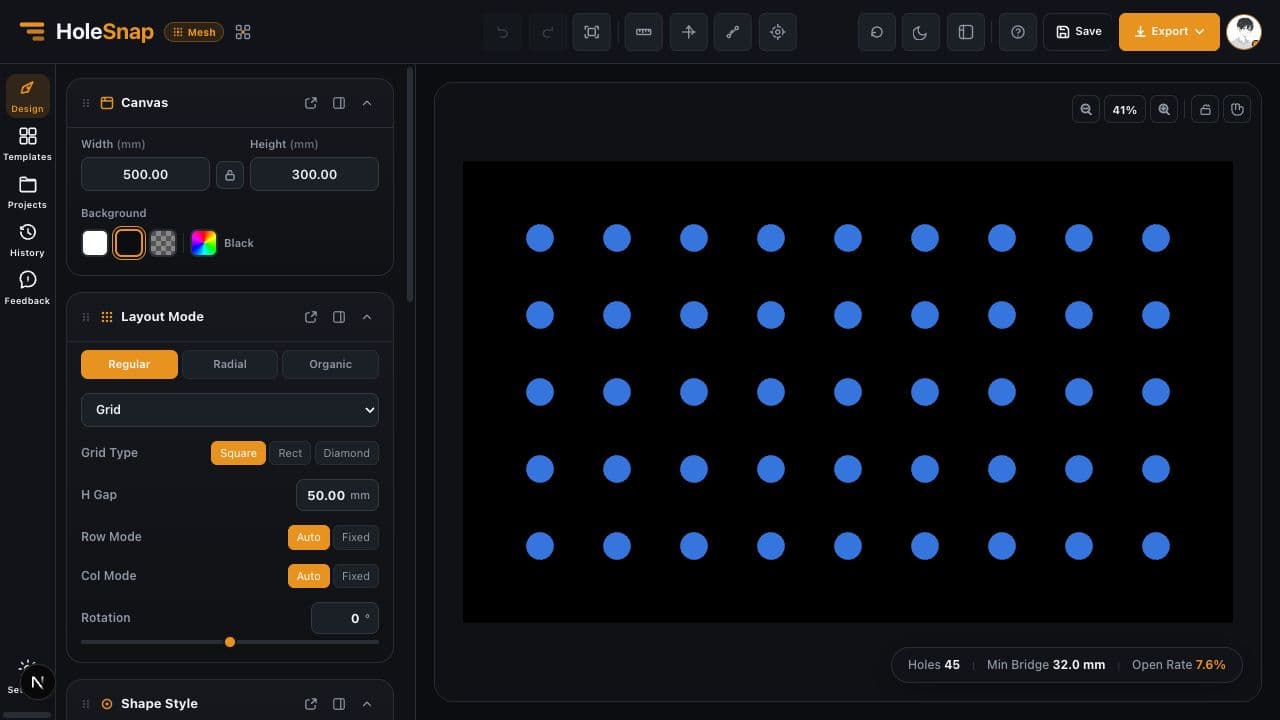Click the fit-to-screen frame icon

(592, 32)
